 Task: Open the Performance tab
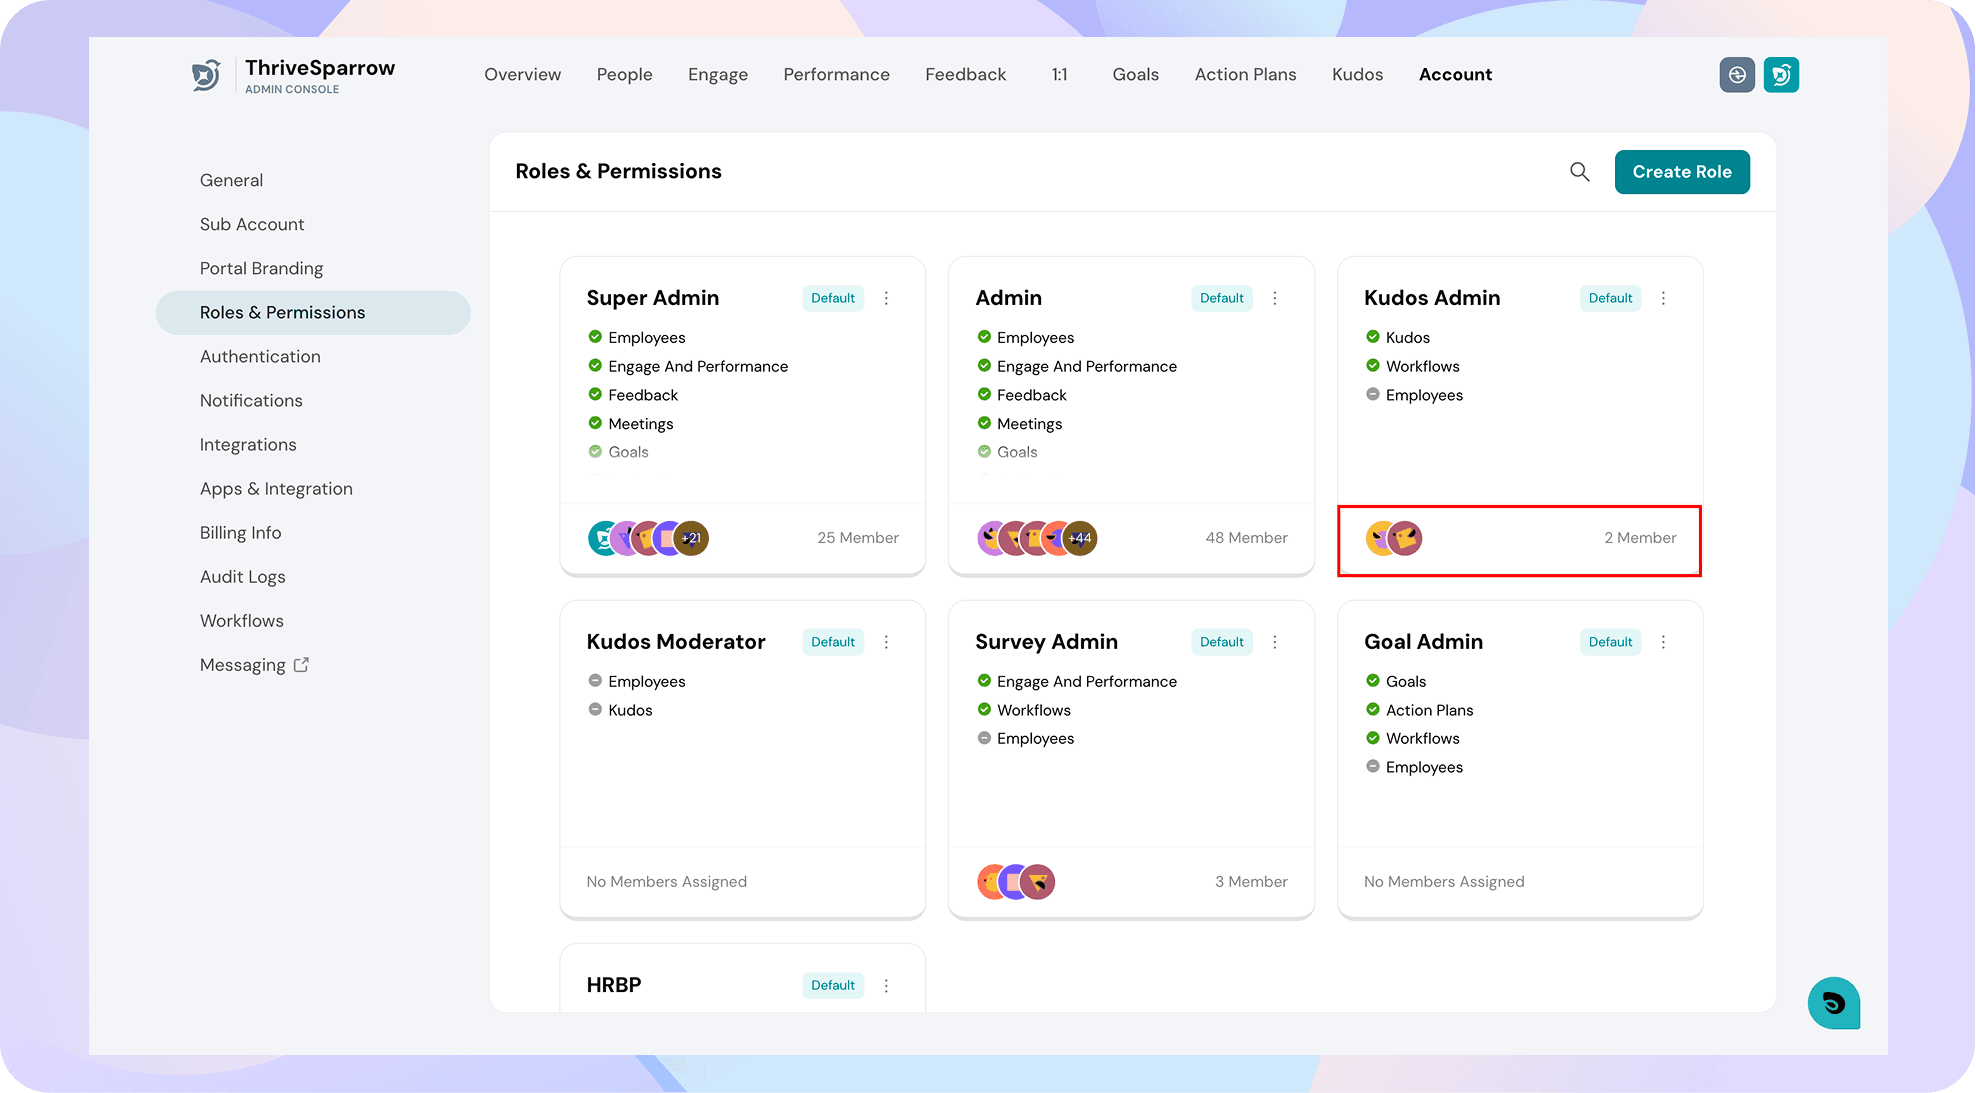(837, 75)
